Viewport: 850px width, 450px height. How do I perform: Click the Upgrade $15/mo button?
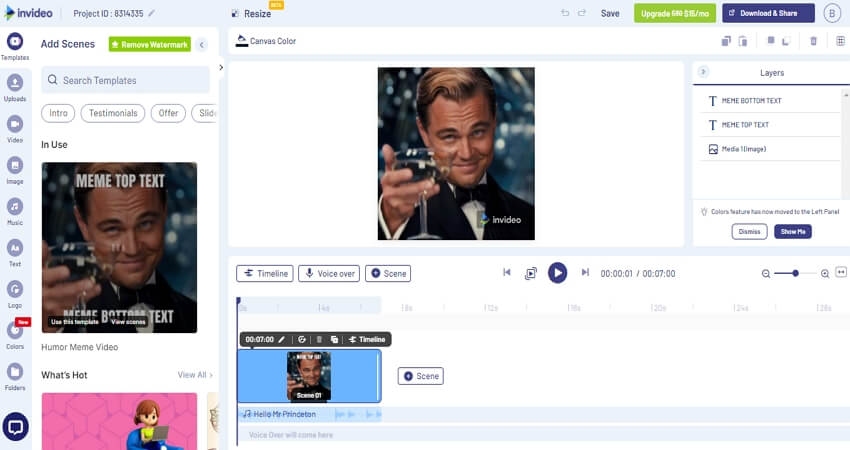pos(675,13)
